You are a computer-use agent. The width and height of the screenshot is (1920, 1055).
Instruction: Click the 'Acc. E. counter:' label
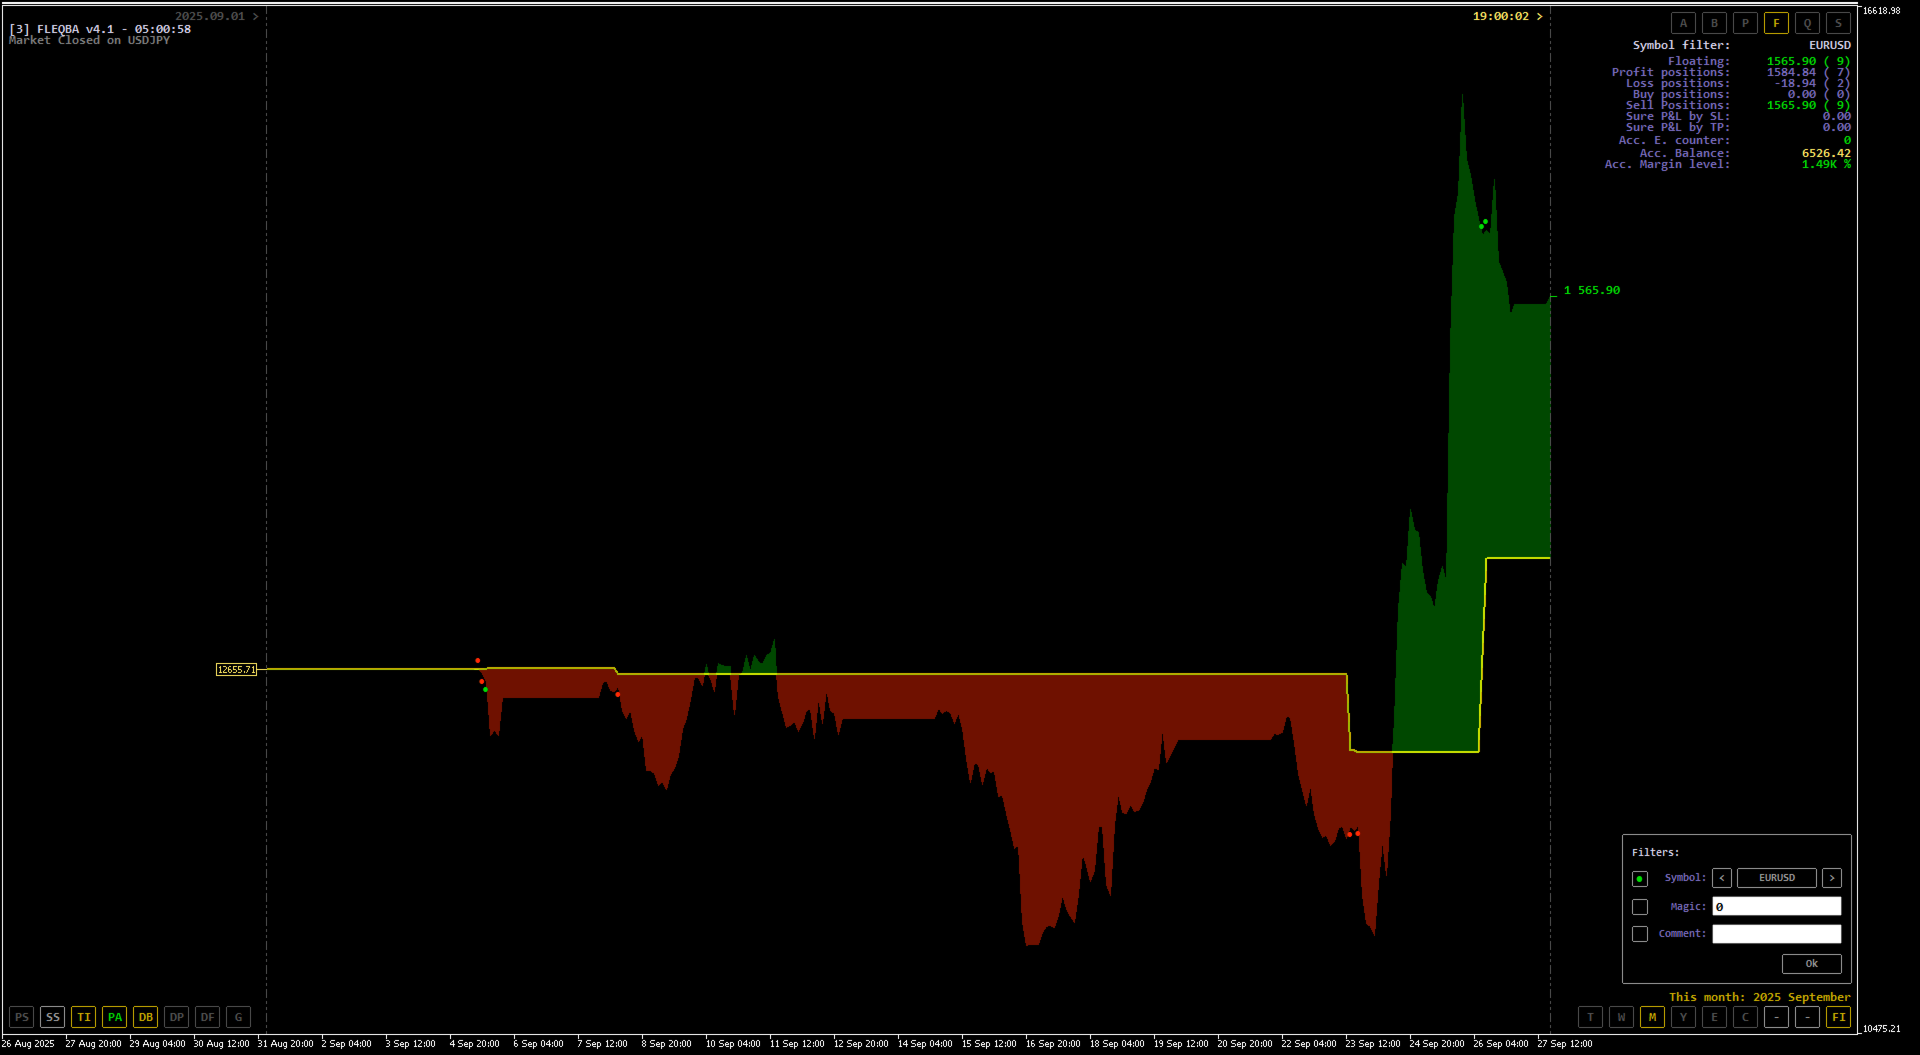click(1674, 140)
